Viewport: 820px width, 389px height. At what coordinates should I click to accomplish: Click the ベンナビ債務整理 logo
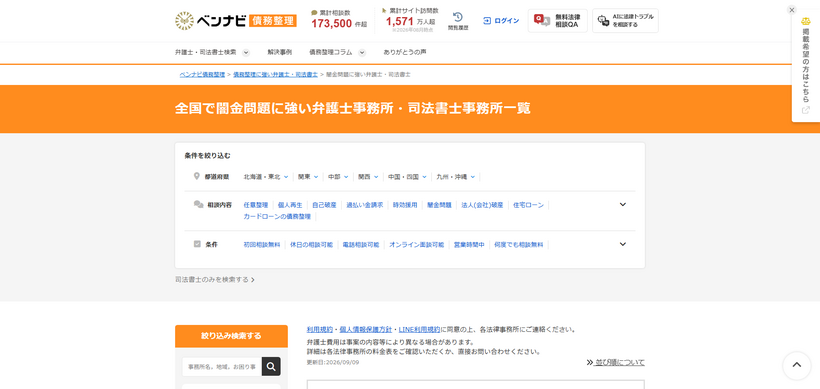point(236,21)
